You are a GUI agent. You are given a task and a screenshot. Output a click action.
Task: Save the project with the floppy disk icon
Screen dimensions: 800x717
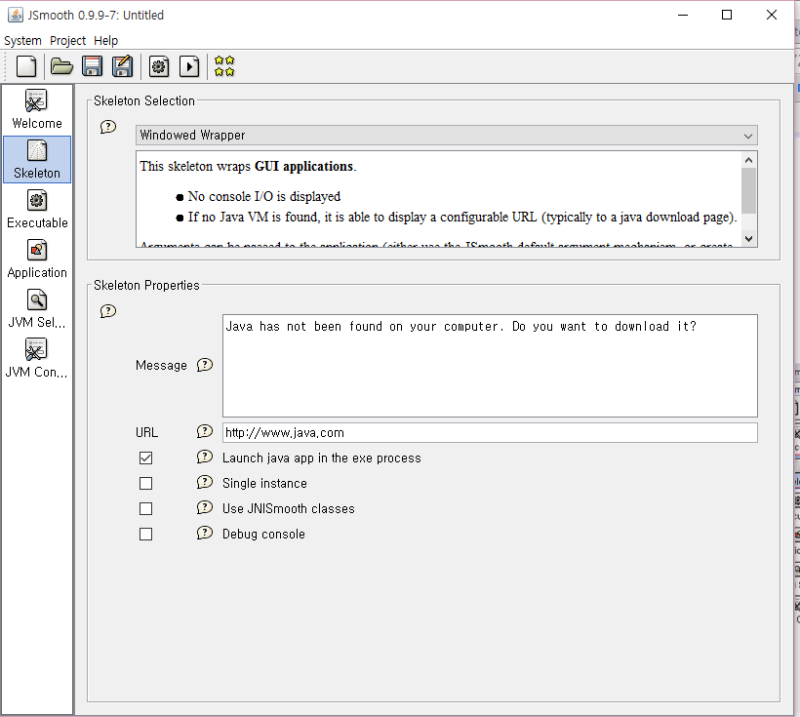[x=92, y=67]
